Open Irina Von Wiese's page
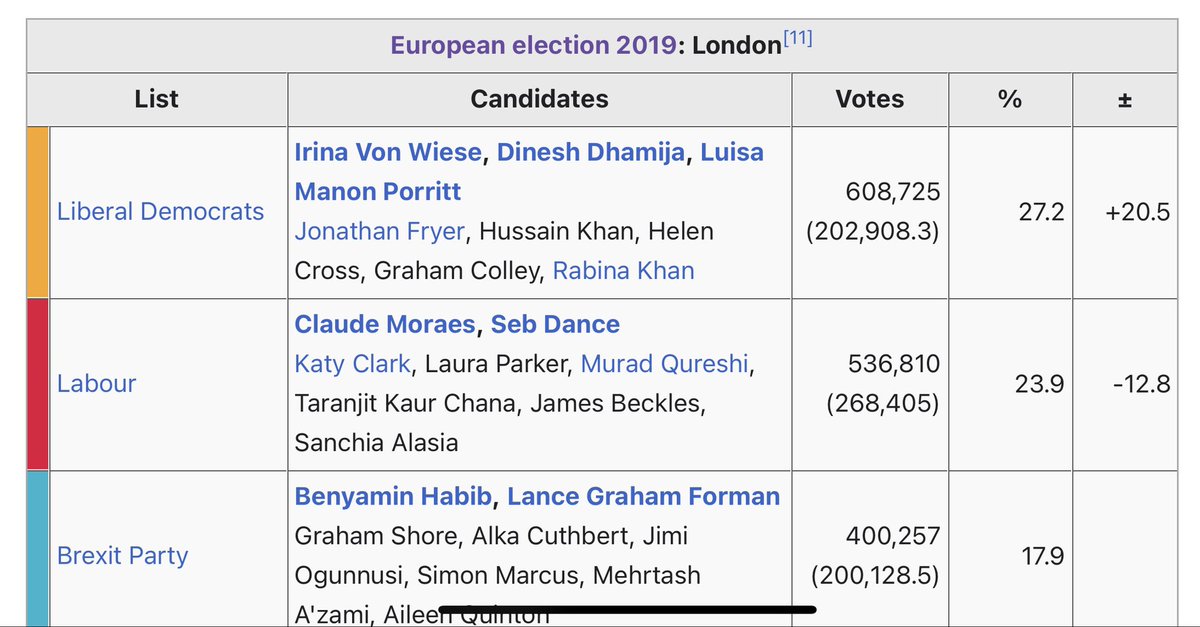The width and height of the screenshot is (1200, 627). (x=389, y=152)
